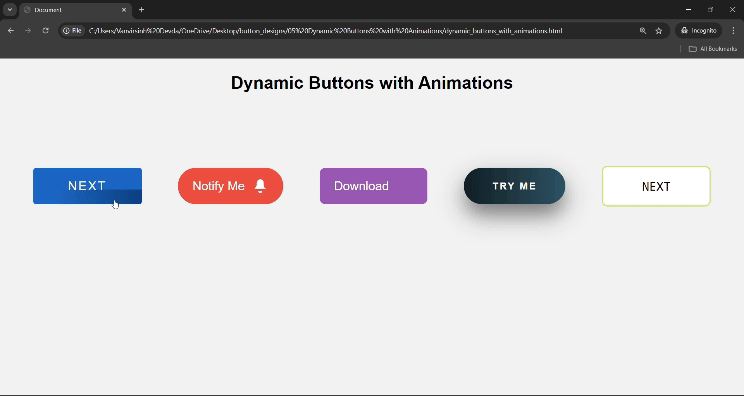The width and height of the screenshot is (744, 396).
Task: Close the browser window
Action: tap(733, 9)
